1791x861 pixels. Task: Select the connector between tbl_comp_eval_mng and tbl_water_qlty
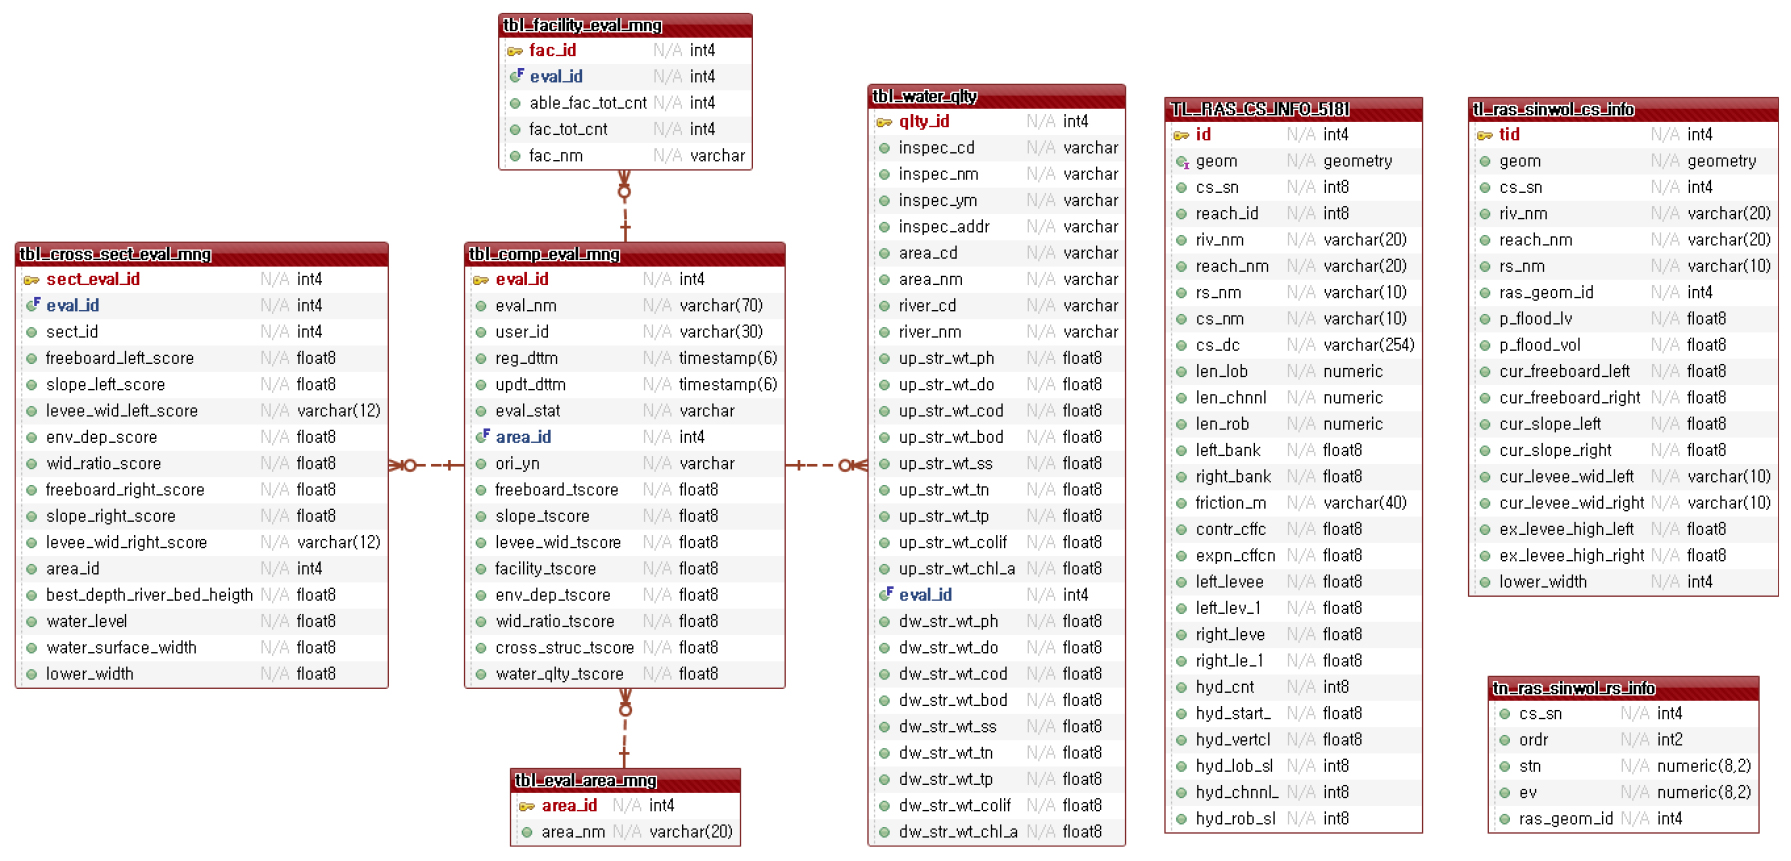point(826,465)
